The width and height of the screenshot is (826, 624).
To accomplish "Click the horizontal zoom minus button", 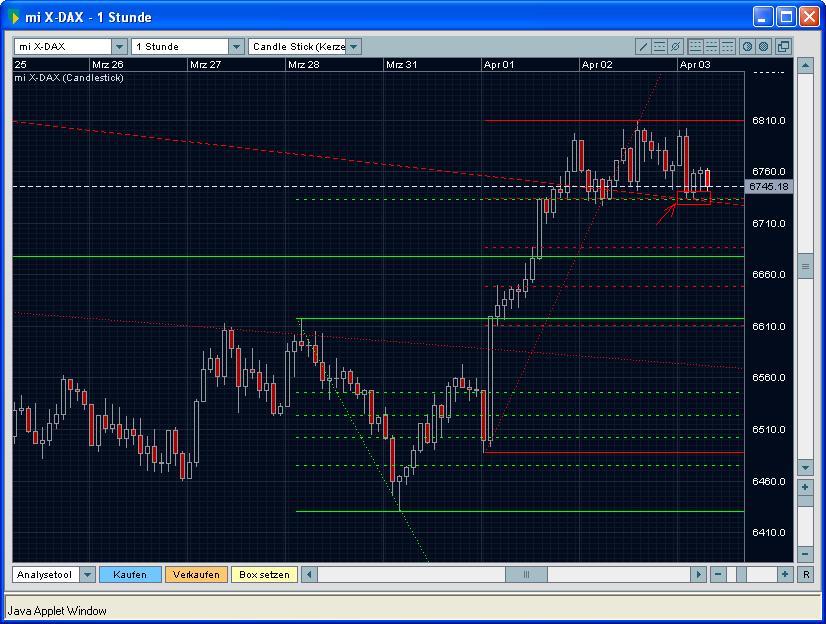I will point(718,575).
